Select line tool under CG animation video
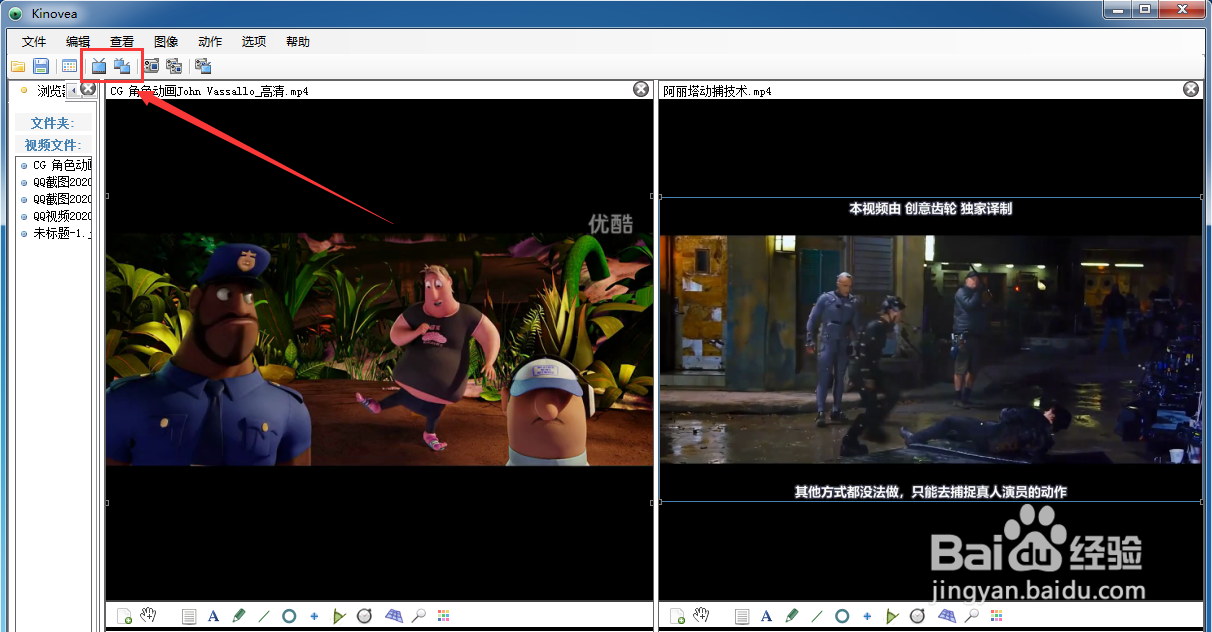The width and height of the screenshot is (1212, 632). 264,616
